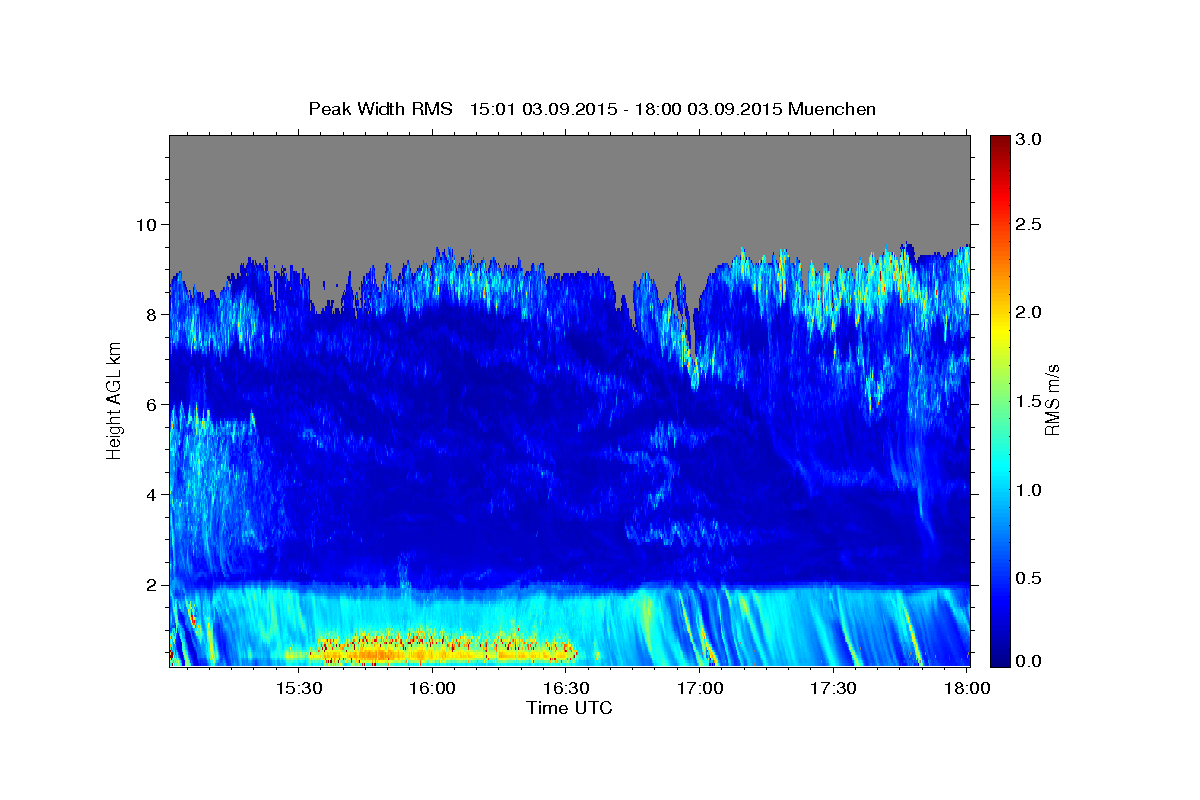Image resolution: width=1200 pixels, height=800 pixels.
Task: Click the colorbar value 2.5
Action: (x=1029, y=225)
